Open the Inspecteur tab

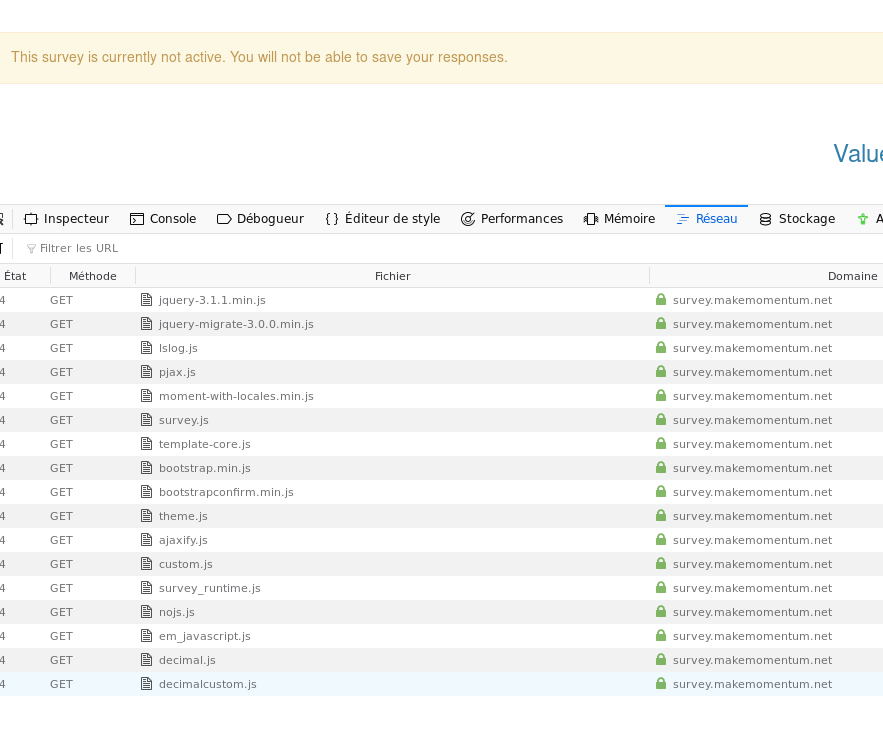[66, 219]
